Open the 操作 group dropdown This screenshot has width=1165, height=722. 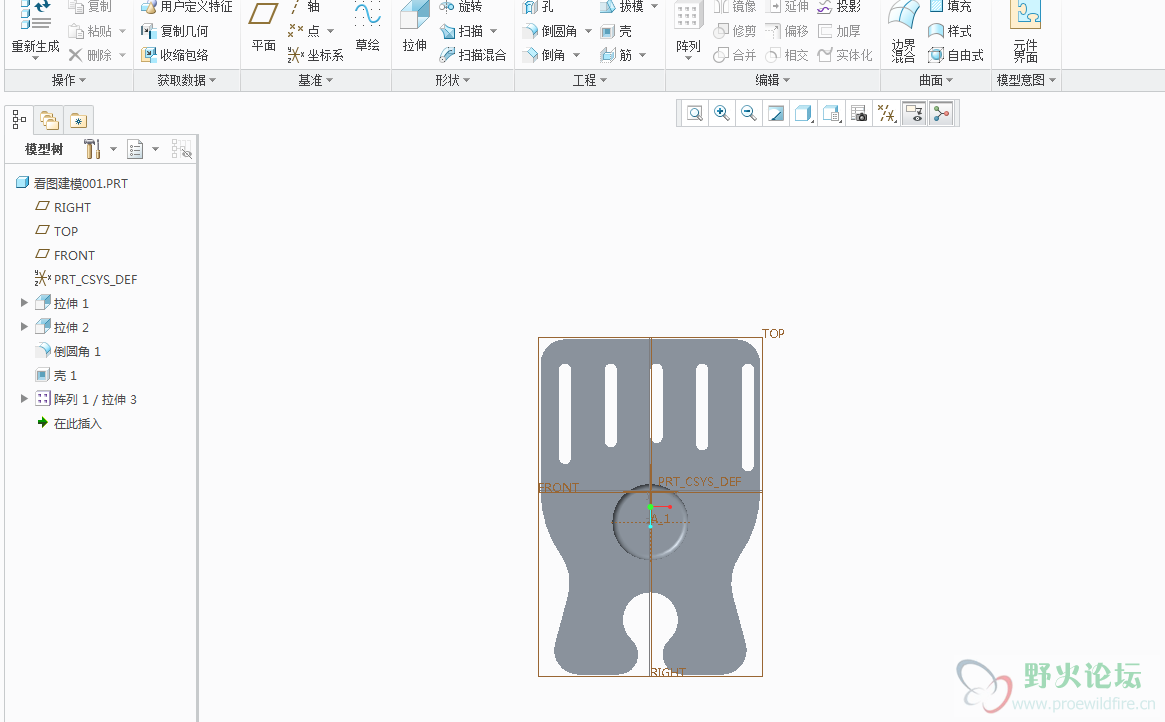pos(68,80)
